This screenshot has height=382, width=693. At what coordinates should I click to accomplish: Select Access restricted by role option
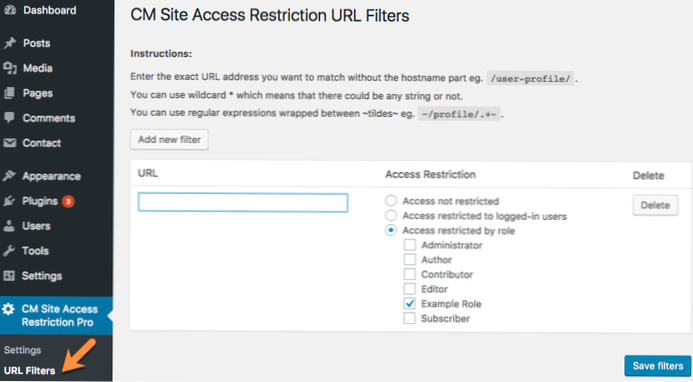pos(391,230)
